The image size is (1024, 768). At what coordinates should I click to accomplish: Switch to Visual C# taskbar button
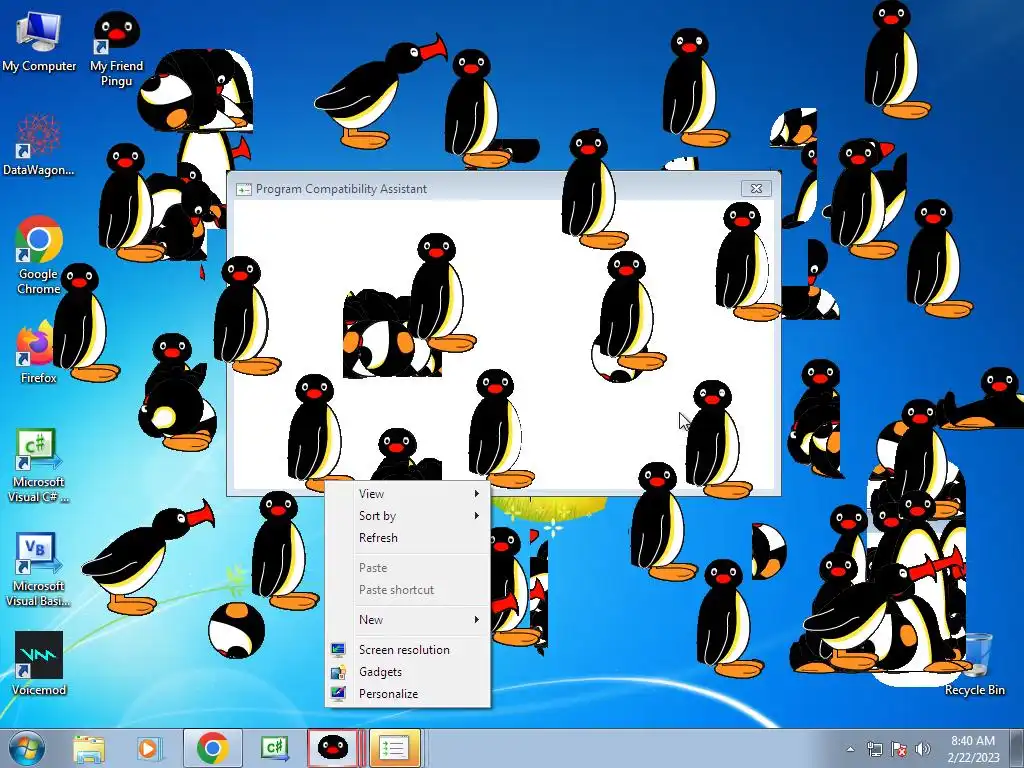[275, 748]
